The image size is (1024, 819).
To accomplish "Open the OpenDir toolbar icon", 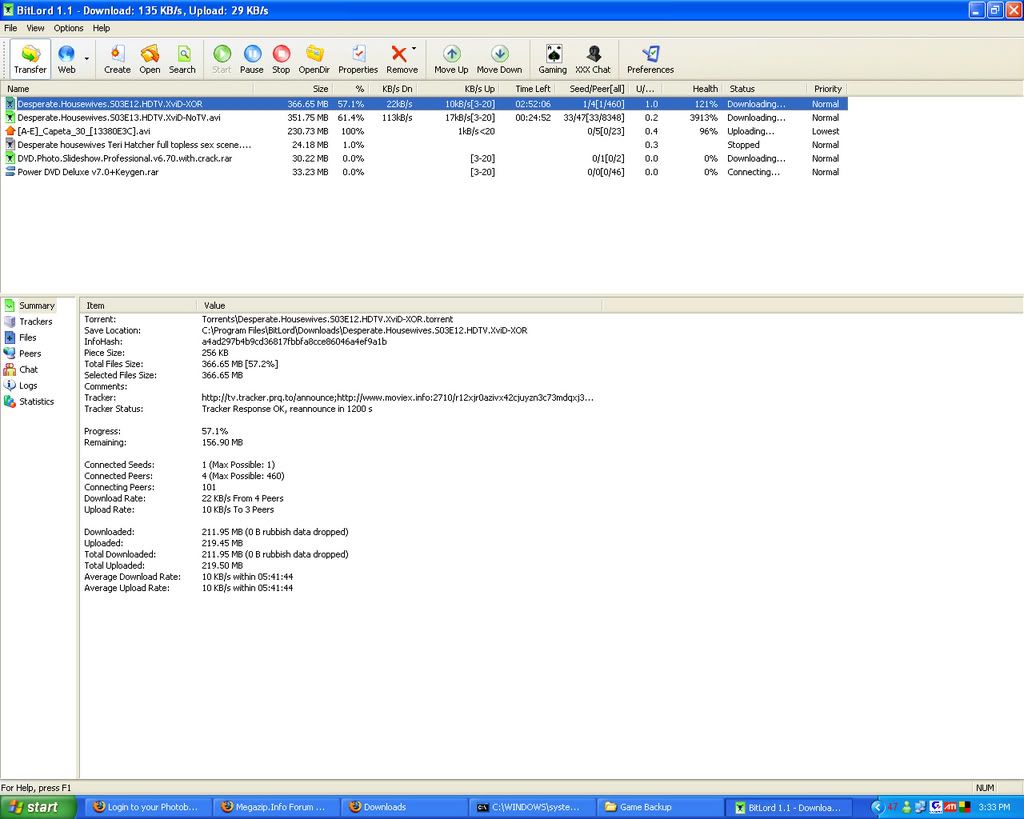I will point(313,58).
